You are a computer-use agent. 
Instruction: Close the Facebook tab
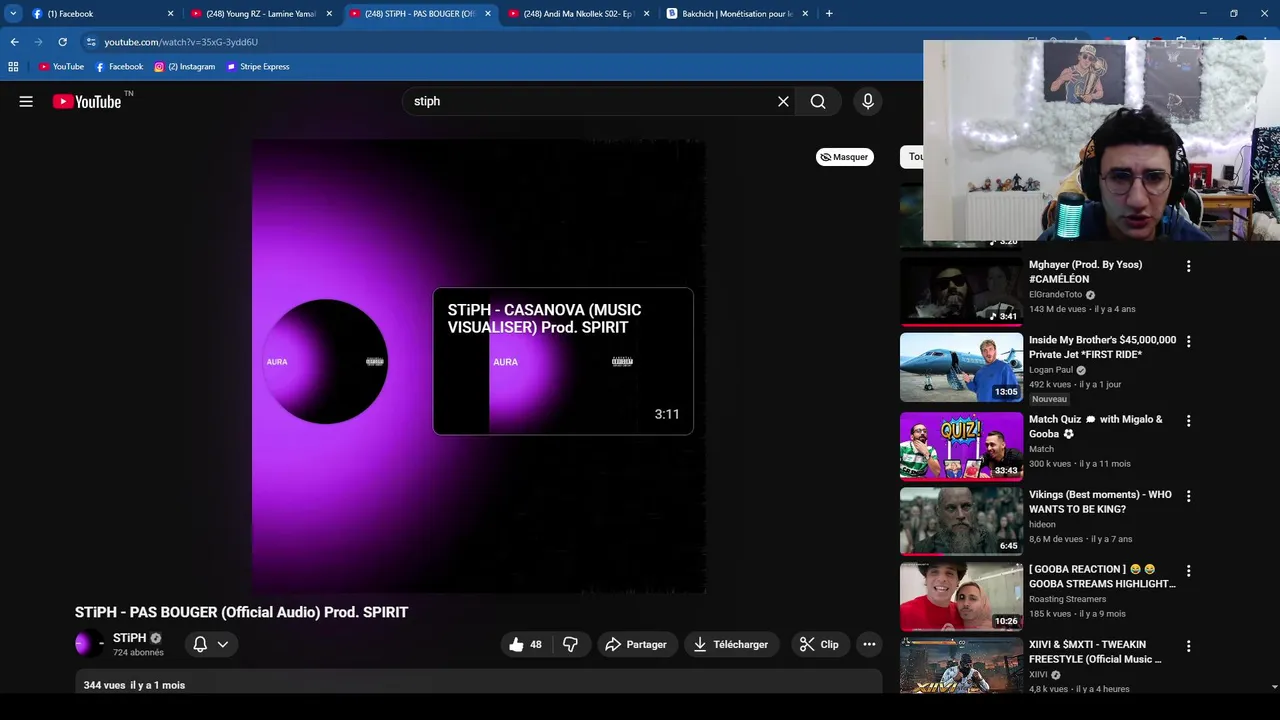pos(170,14)
